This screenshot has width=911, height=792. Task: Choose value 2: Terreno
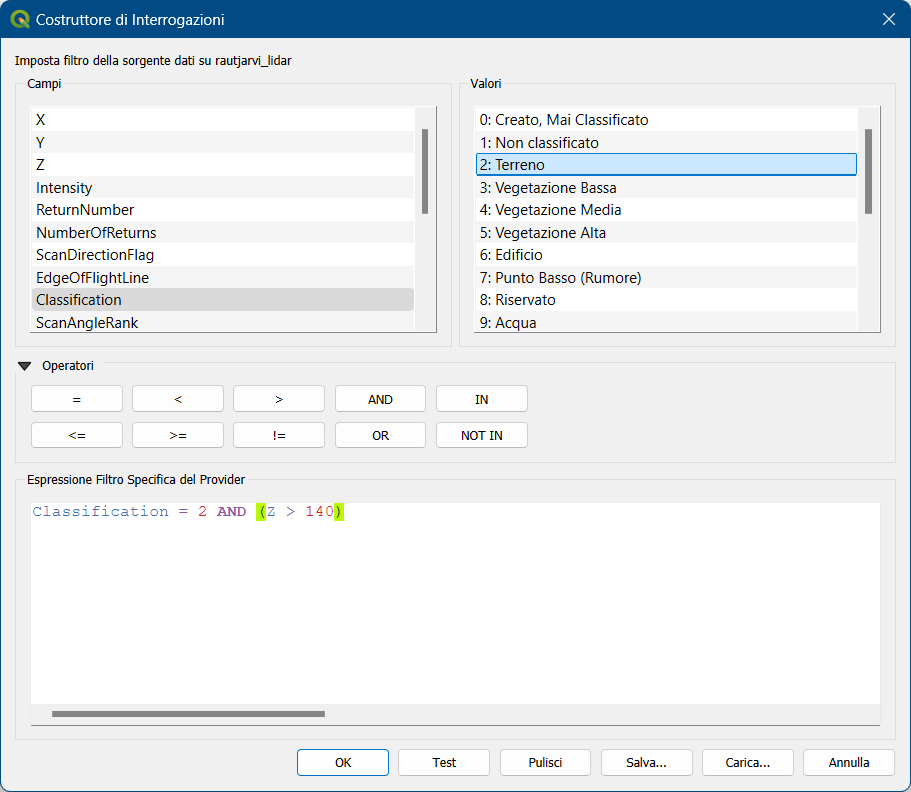[x=666, y=165]
